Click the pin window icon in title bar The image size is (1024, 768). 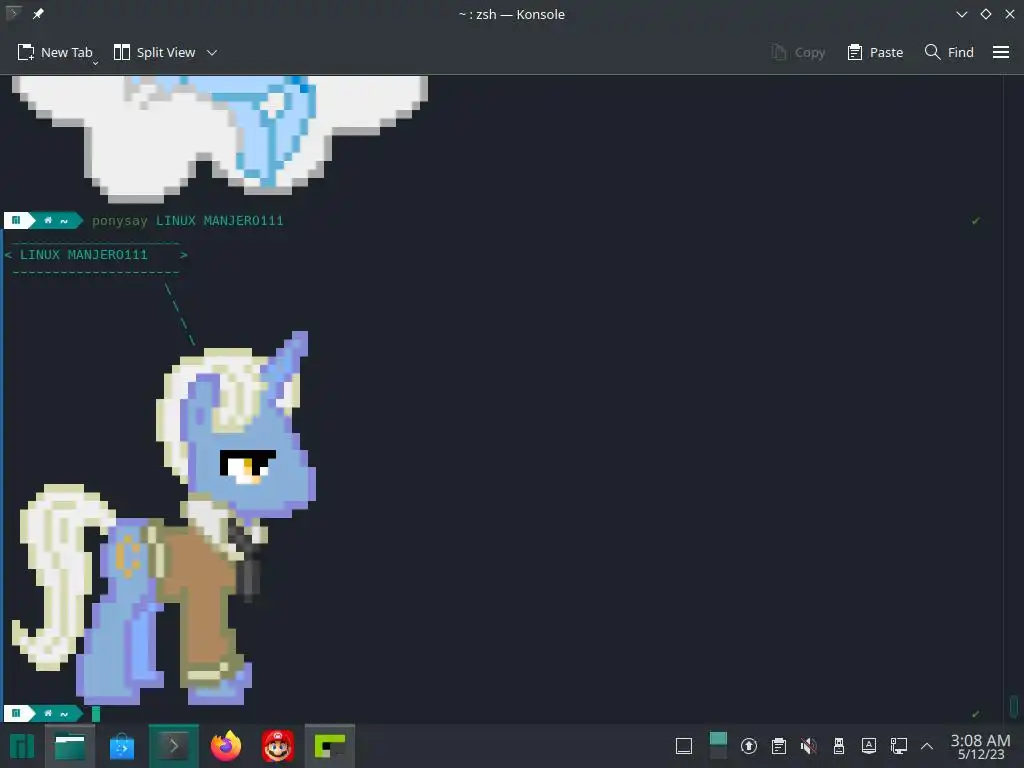[38, 14]
